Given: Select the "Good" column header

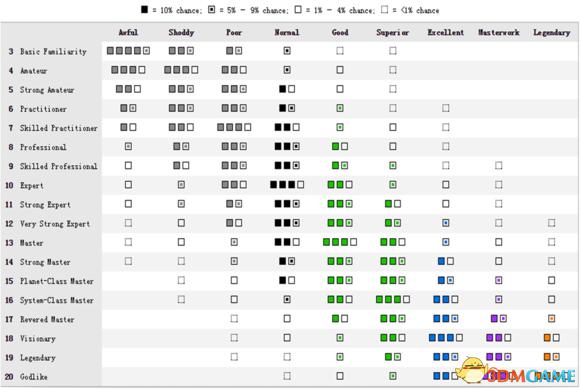Looking at the screenshot, I should pos(340,32).
